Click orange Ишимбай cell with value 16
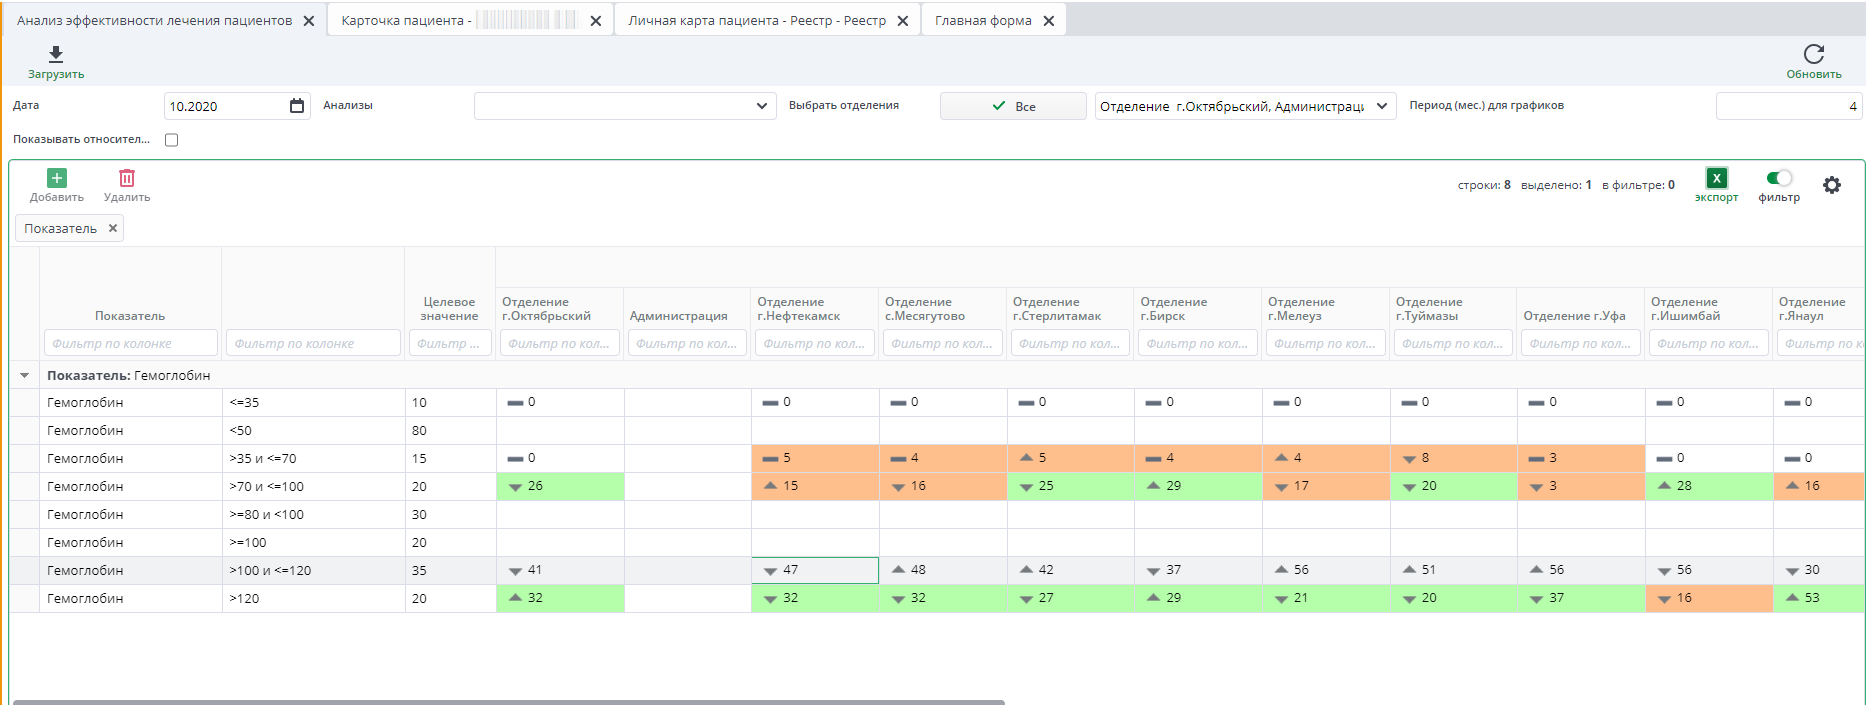Viewport: 1866px width, 705px height. 1709,598
